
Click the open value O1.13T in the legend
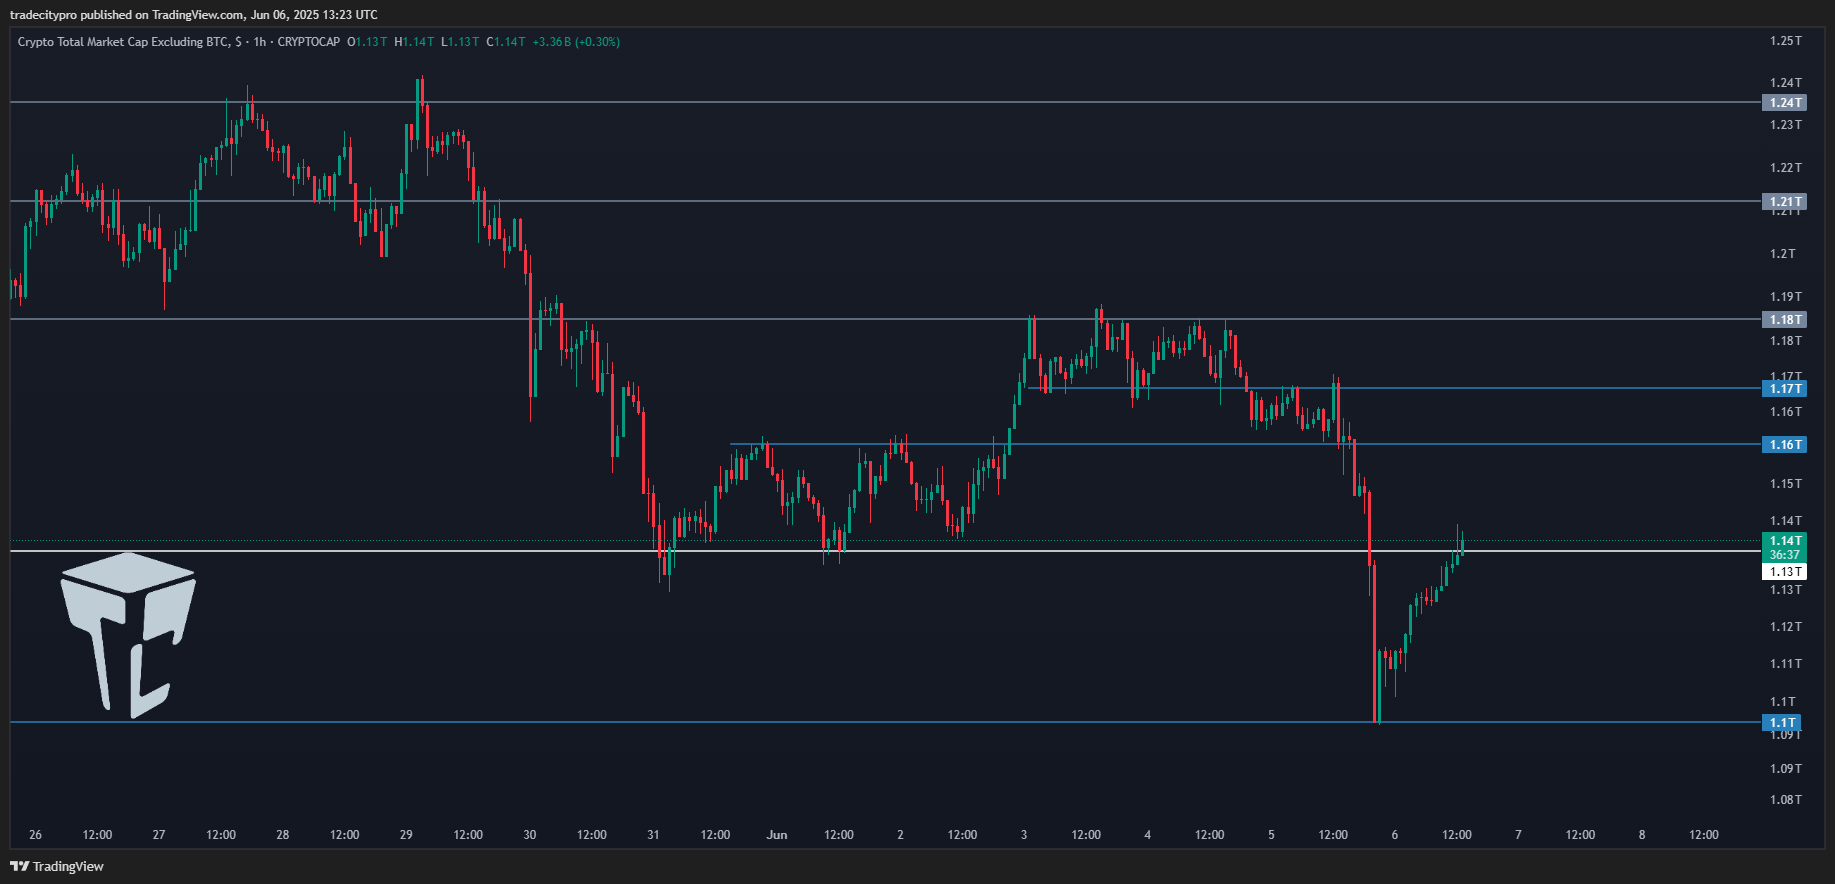(x=367, y=42)
